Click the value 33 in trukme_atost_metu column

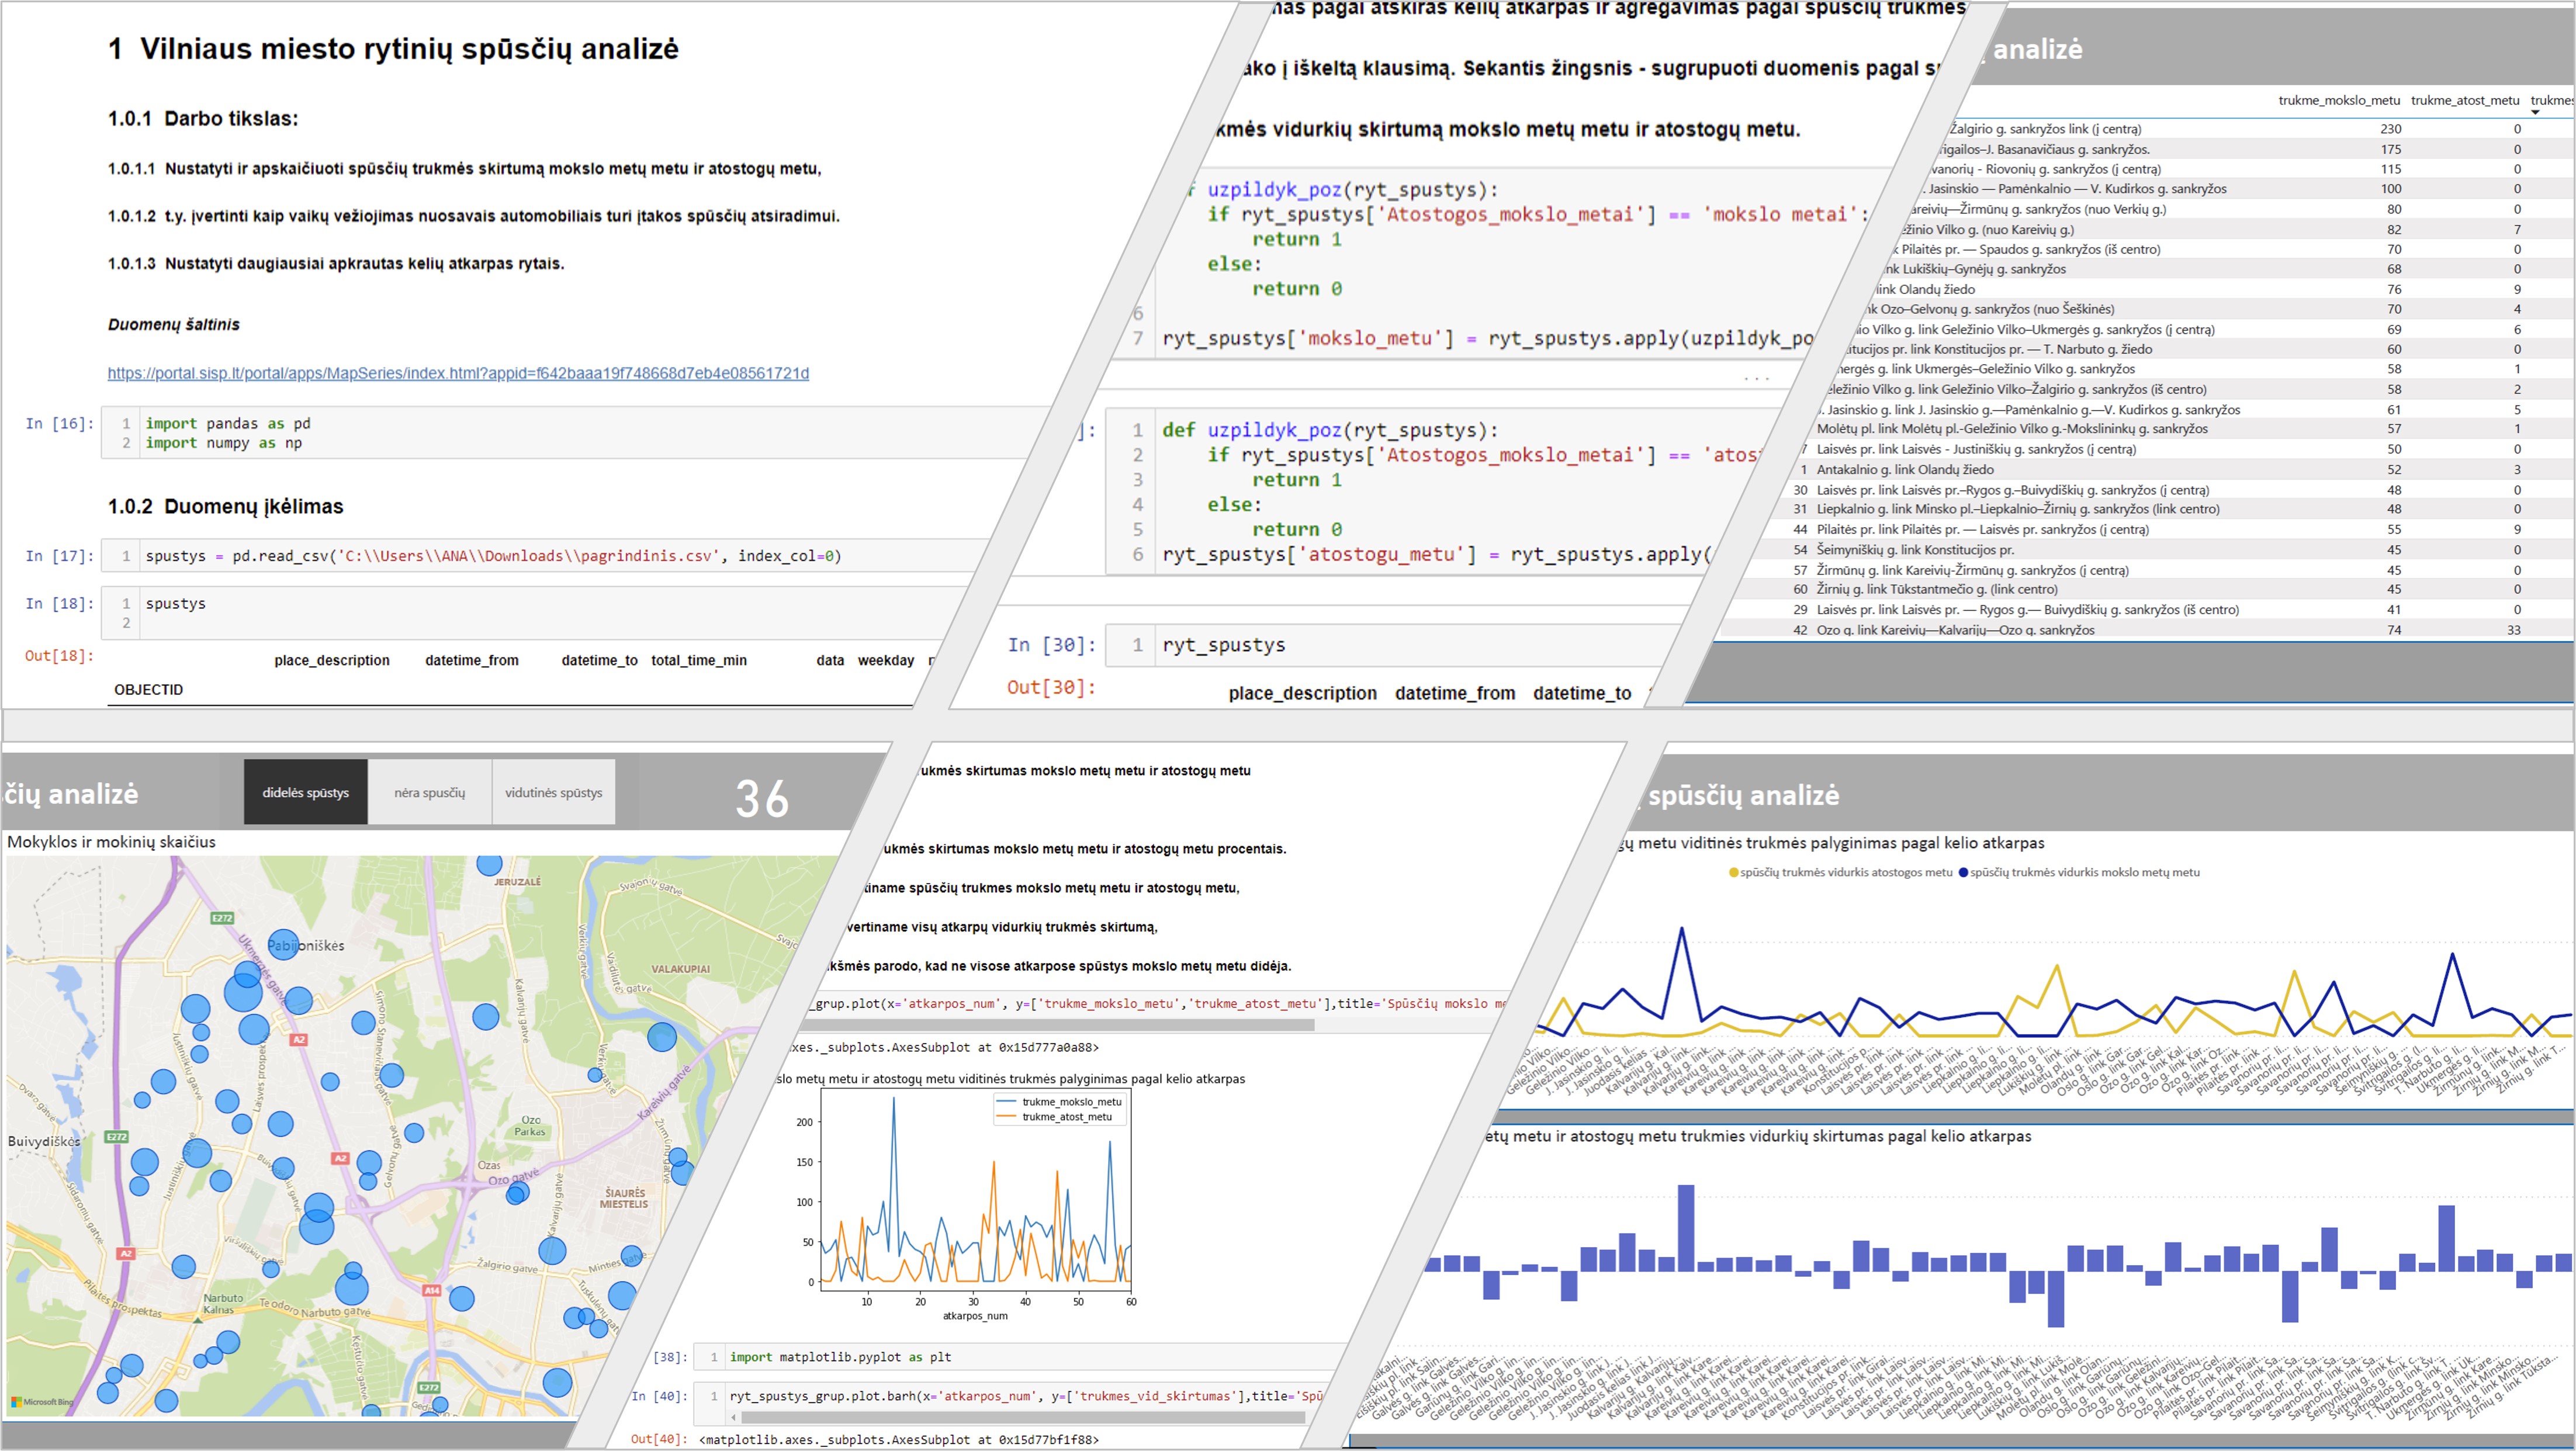[2513, 630]
